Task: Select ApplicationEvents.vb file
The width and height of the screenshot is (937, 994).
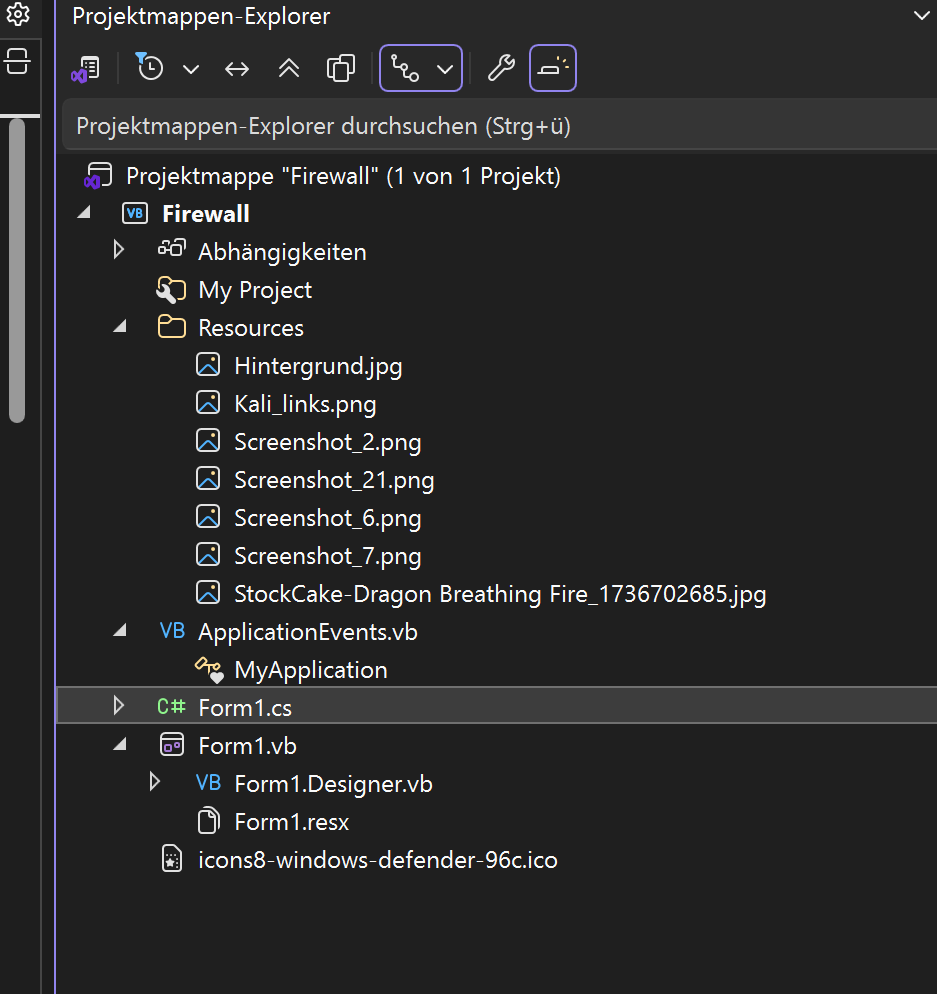Action: click(308, 633)
